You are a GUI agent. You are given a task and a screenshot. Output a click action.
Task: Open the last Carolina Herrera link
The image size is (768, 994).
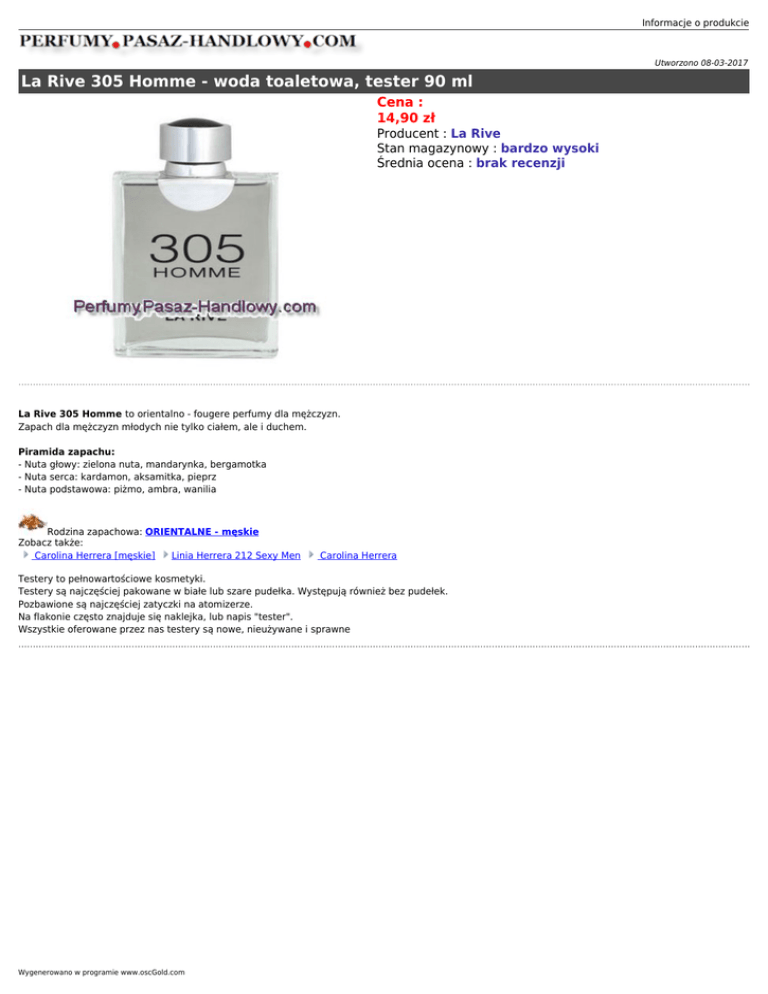click(x=357, y=555)
